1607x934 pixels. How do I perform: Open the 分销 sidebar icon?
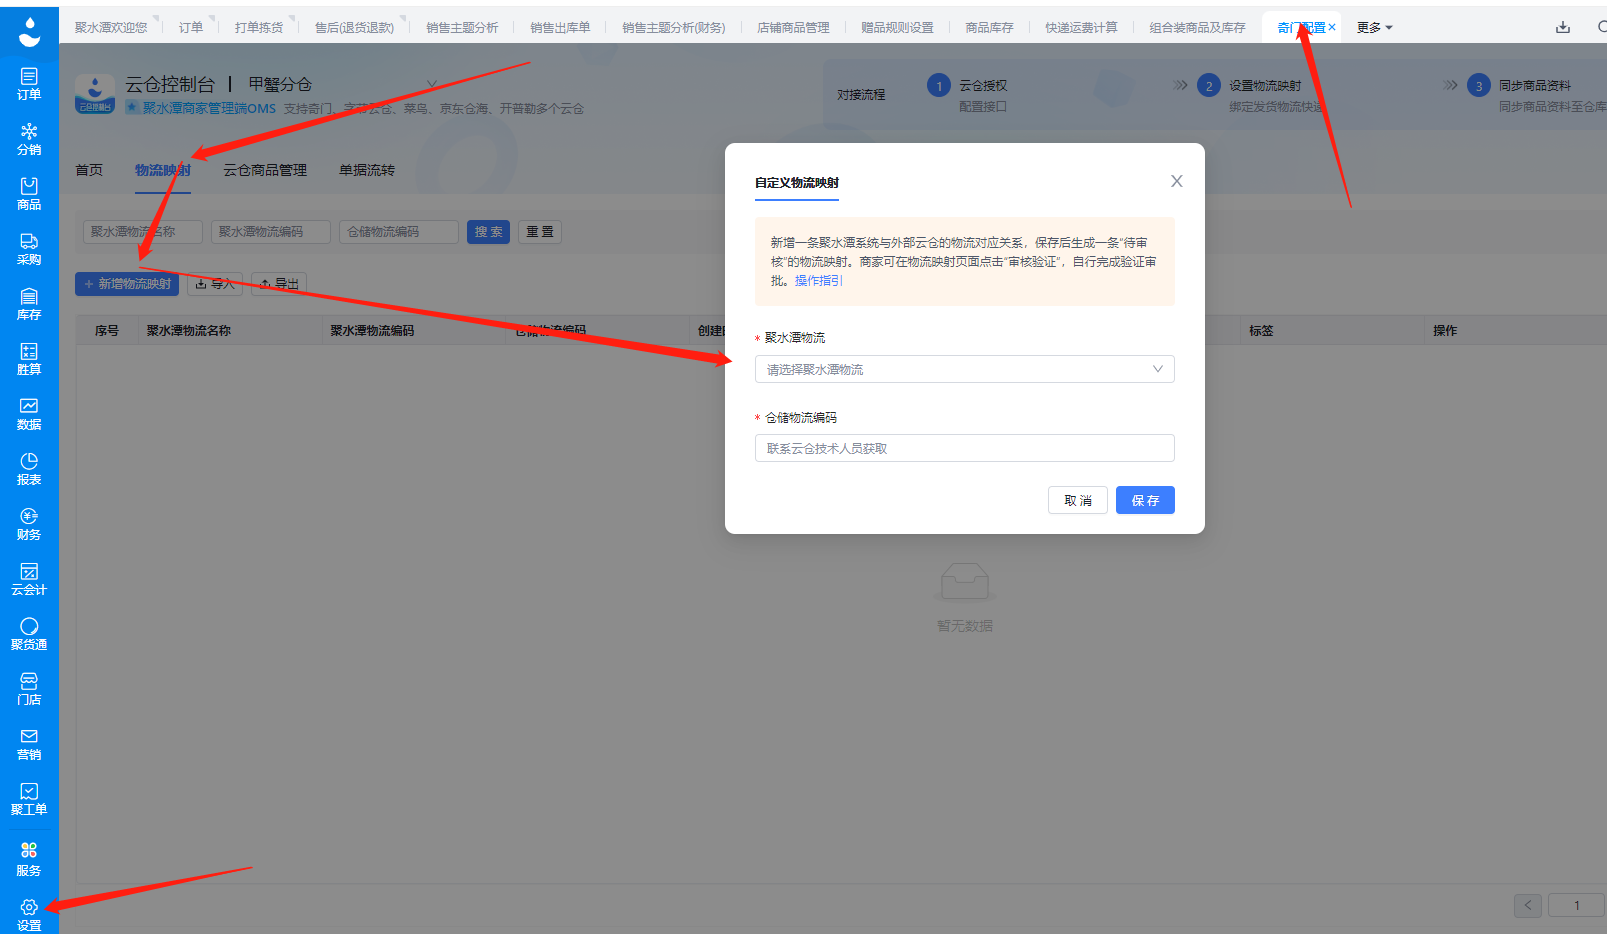click(29, 139)
